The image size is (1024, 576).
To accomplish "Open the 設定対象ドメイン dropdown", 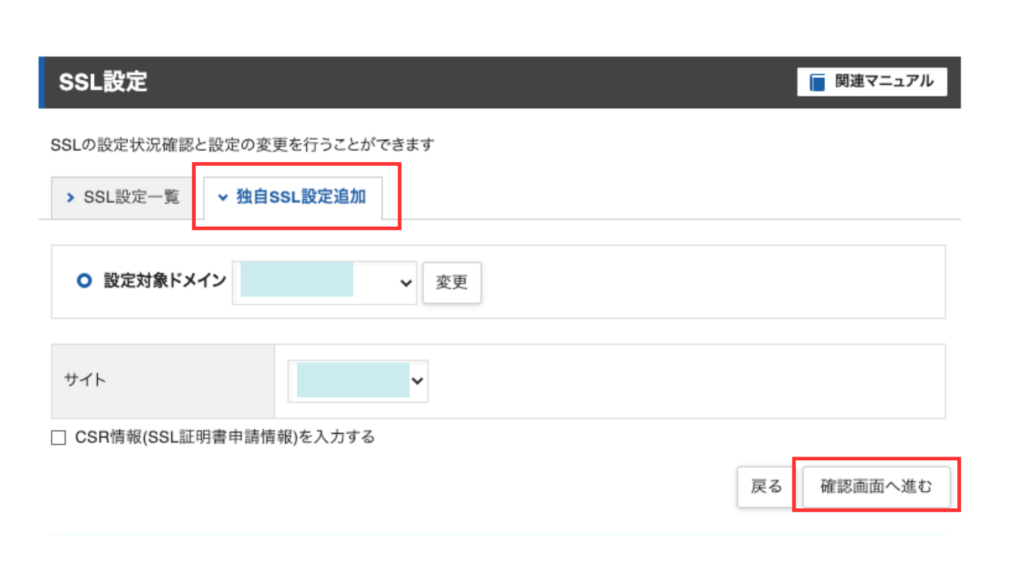I will tap(325, 282).
